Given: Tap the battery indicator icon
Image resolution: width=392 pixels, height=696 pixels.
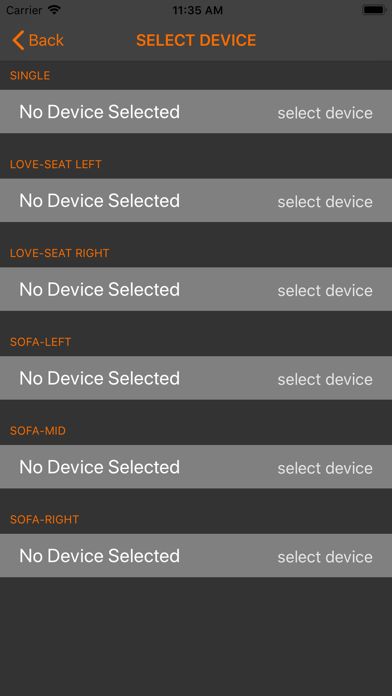Looking at the screenshot, I should point(374,10).
